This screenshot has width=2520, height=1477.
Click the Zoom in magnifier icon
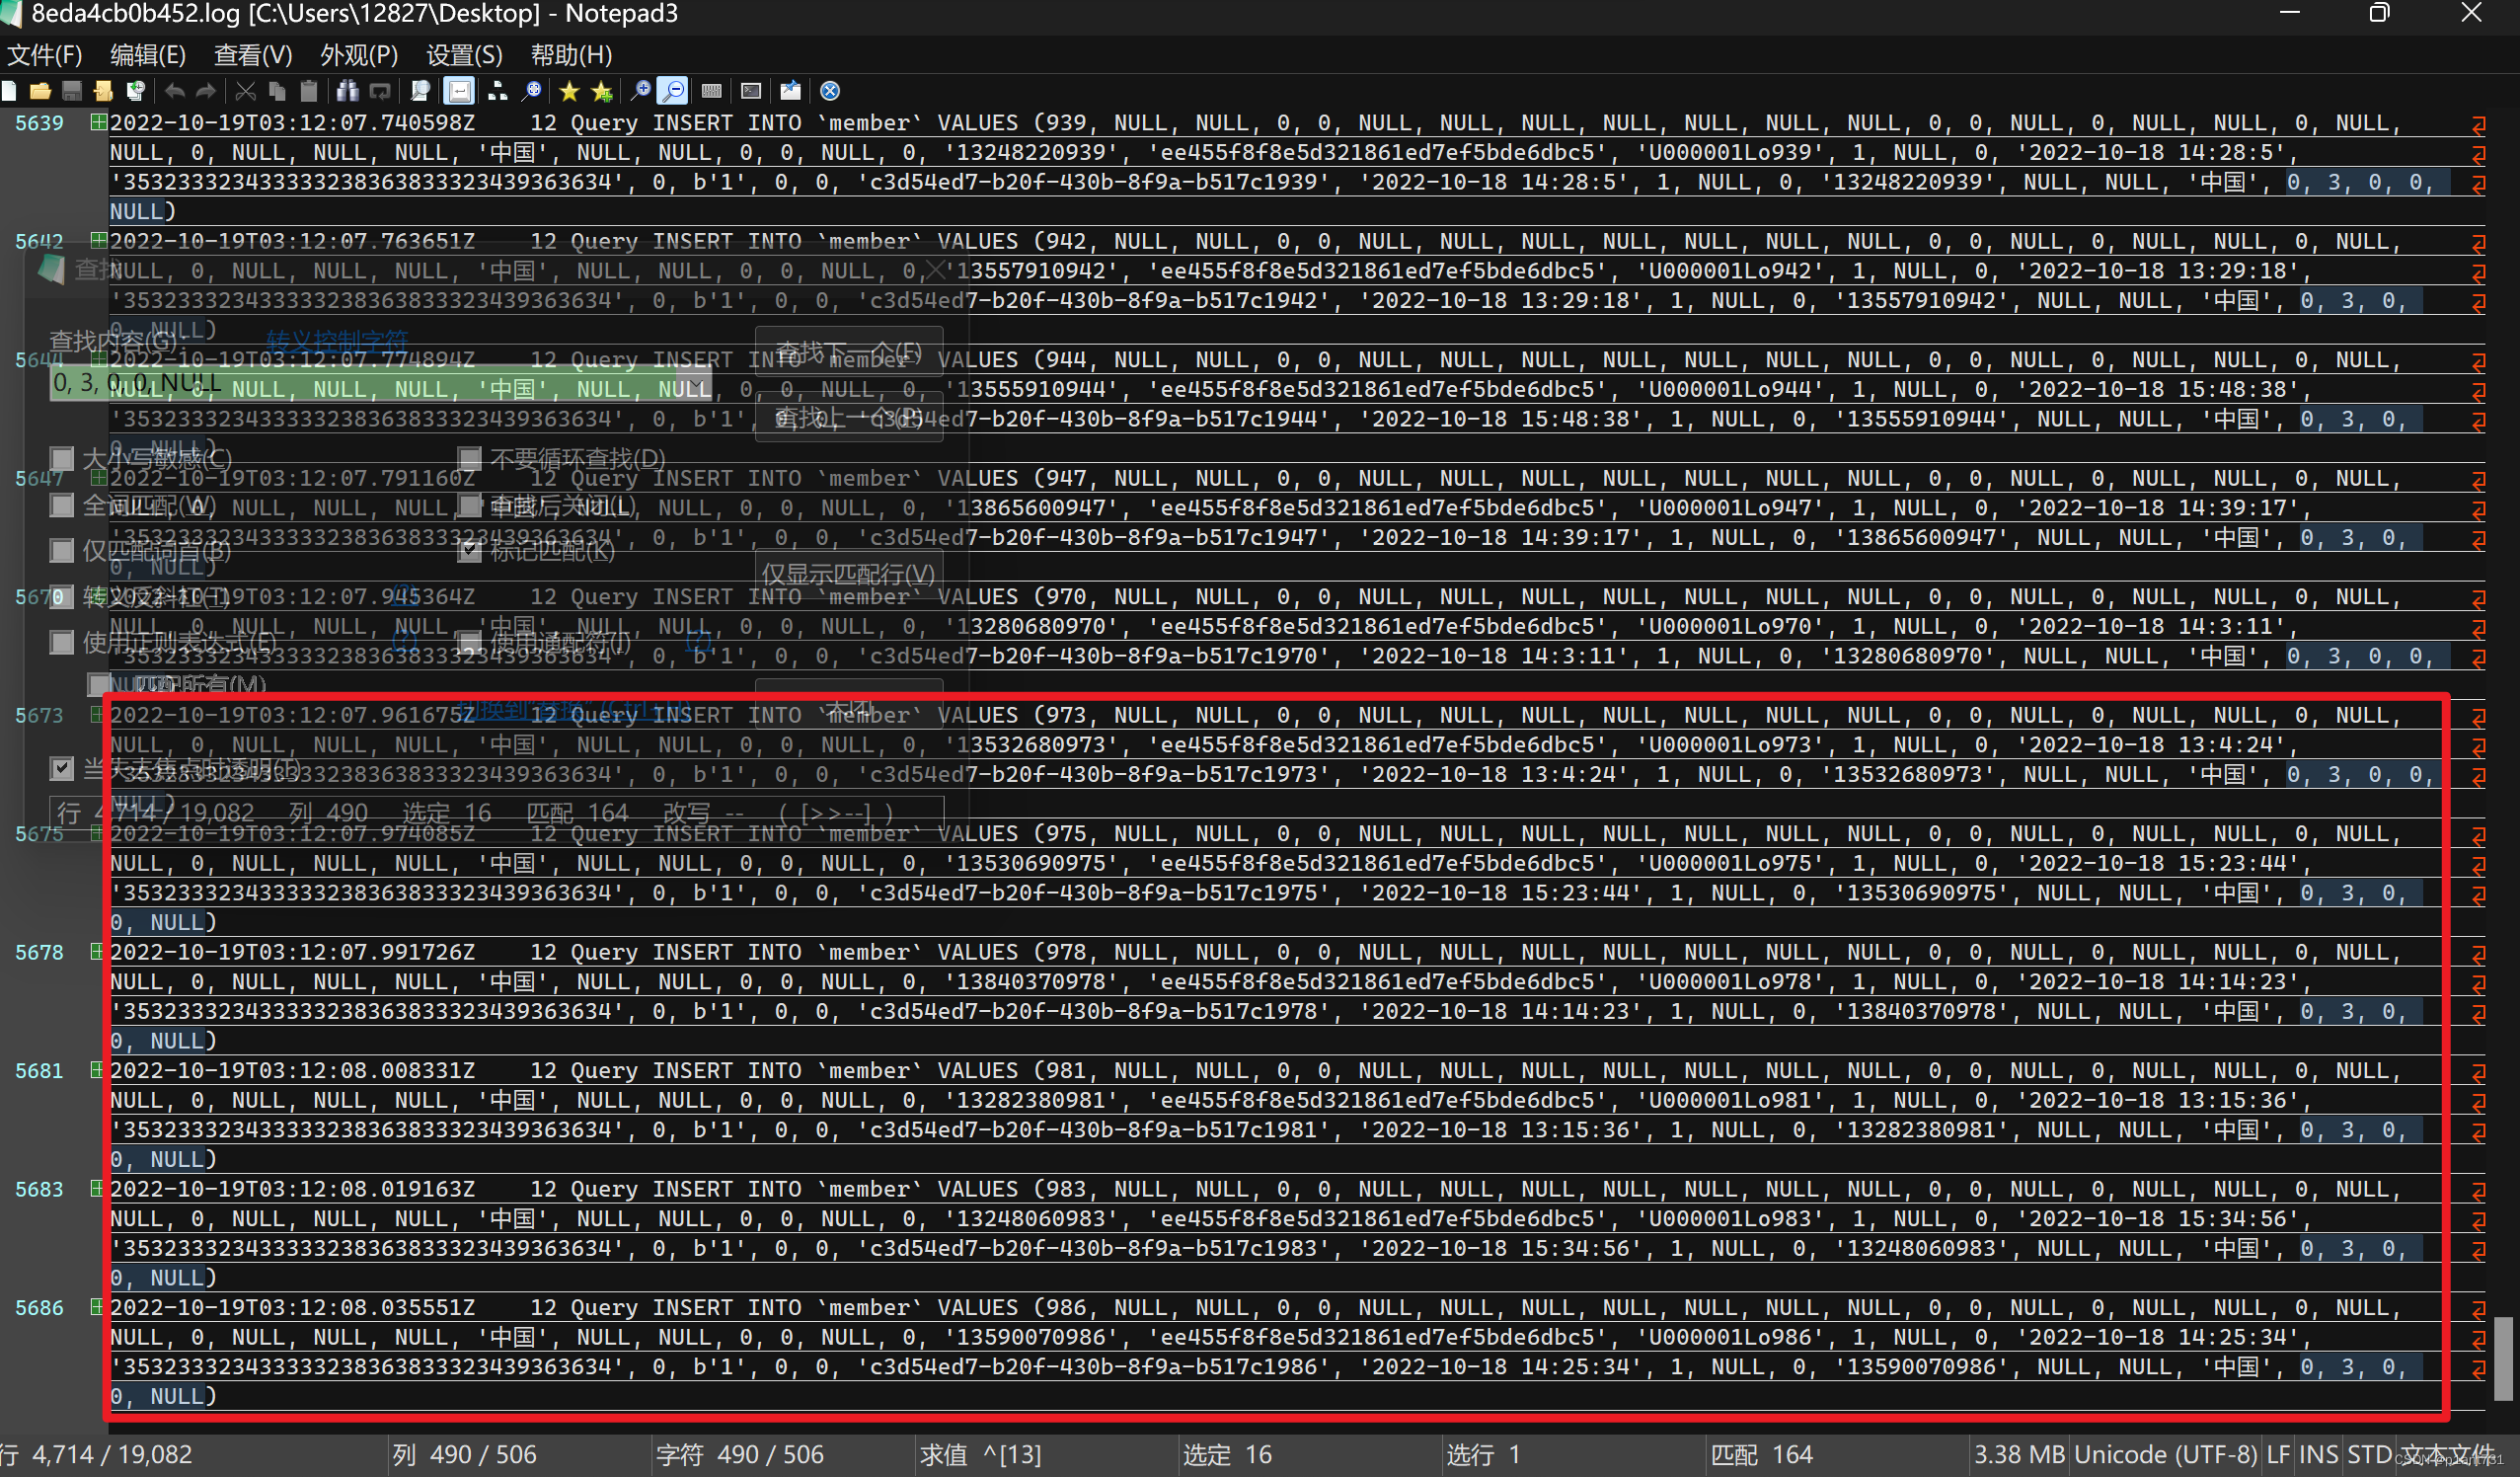[640, 91]
